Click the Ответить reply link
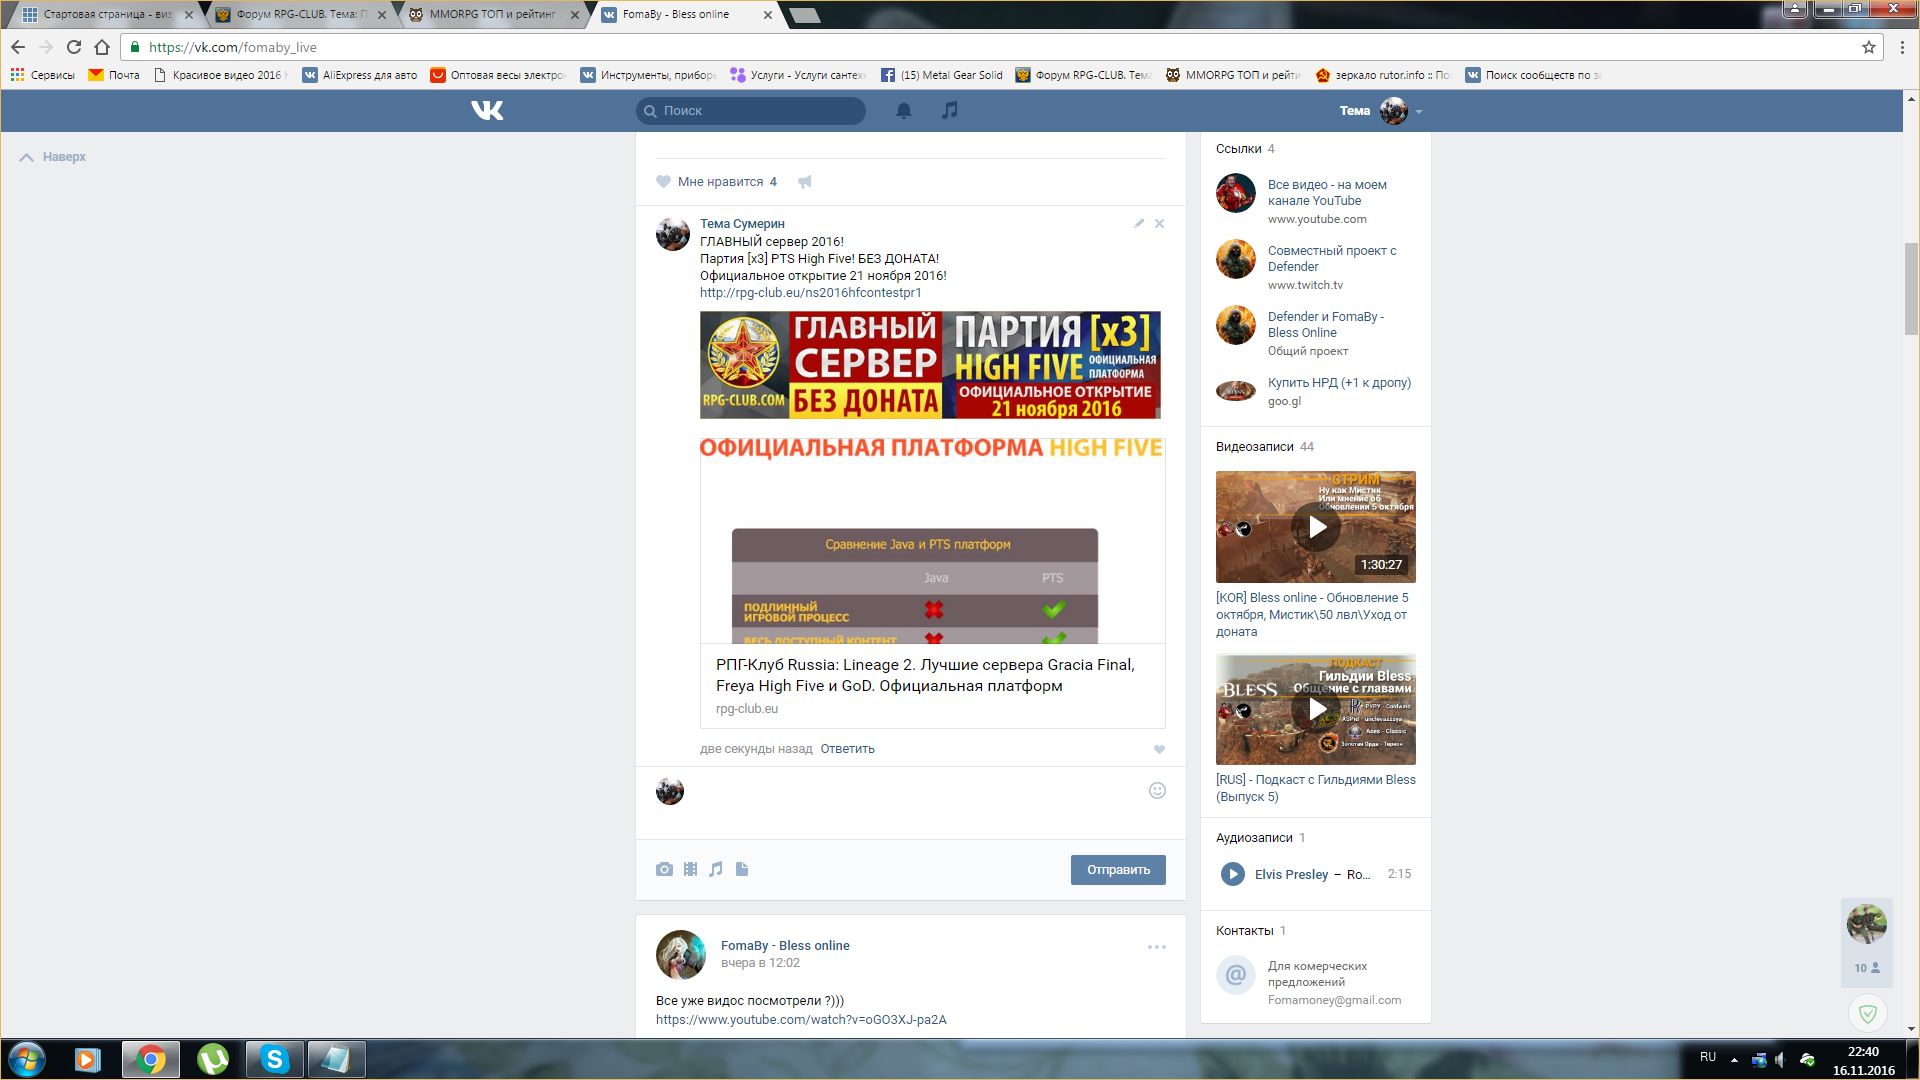The height and width of the screenshot is (1080, 1920). coord(847,748)
